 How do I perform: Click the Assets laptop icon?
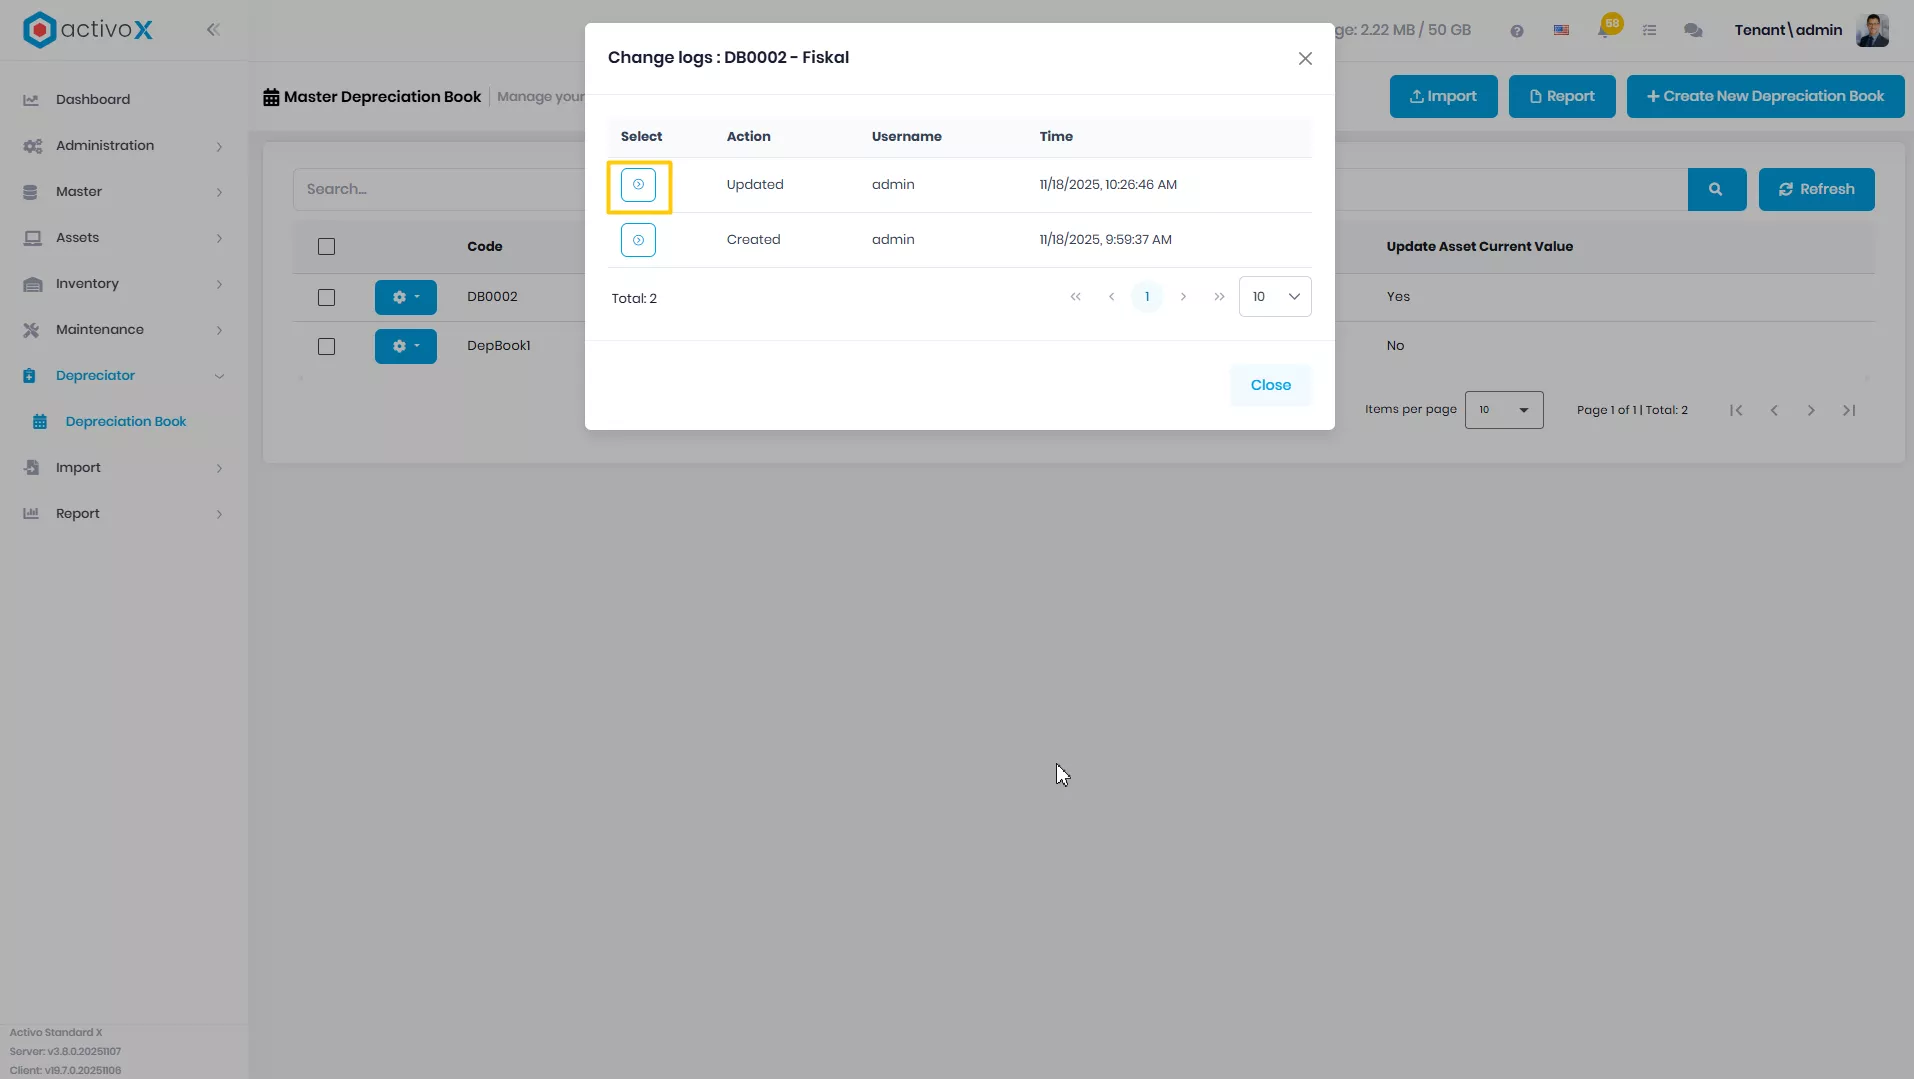(32, 238)
